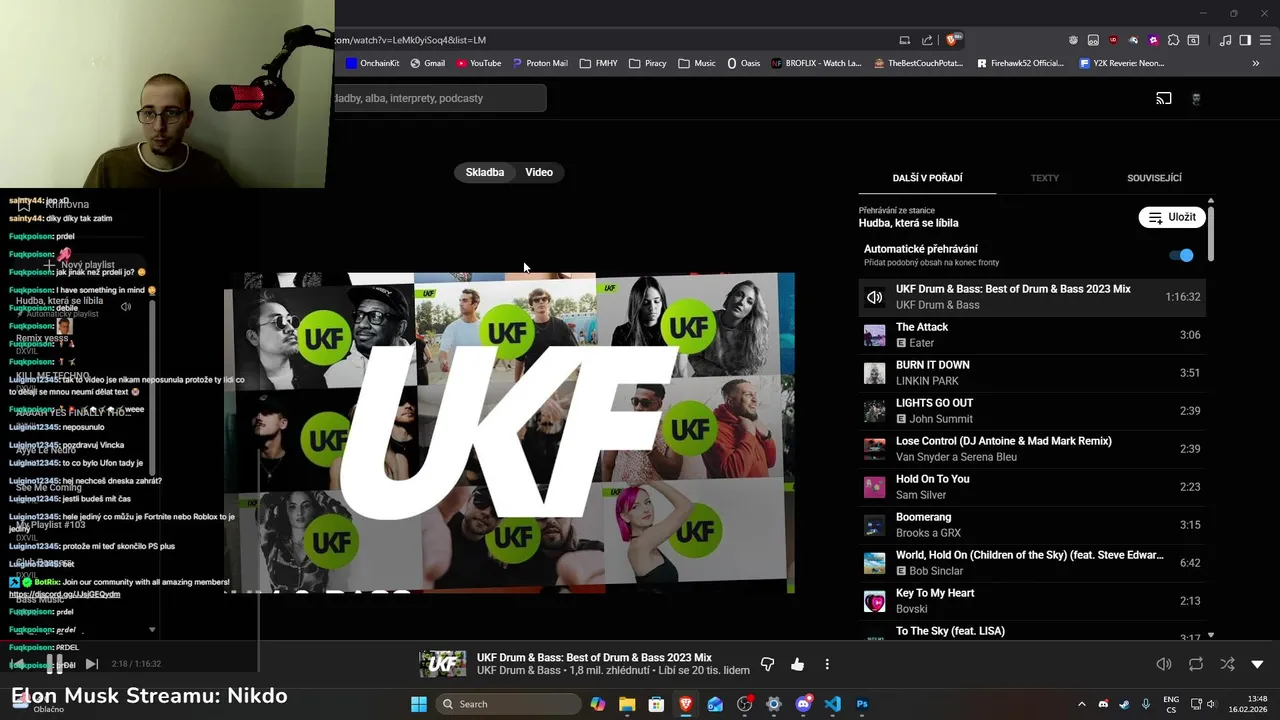This screenshot has width=1280, height=720.
Task: Open File Explorer from taskbar
Action: click(x=627, y=704)
